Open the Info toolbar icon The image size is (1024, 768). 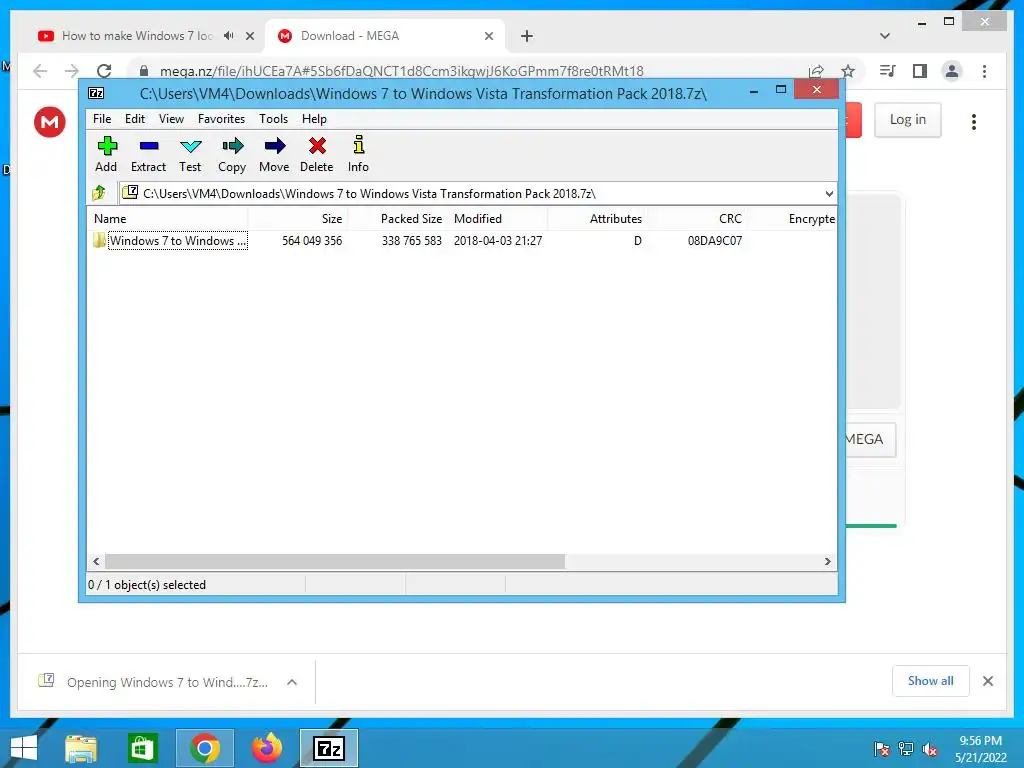(x=358, y=155)
